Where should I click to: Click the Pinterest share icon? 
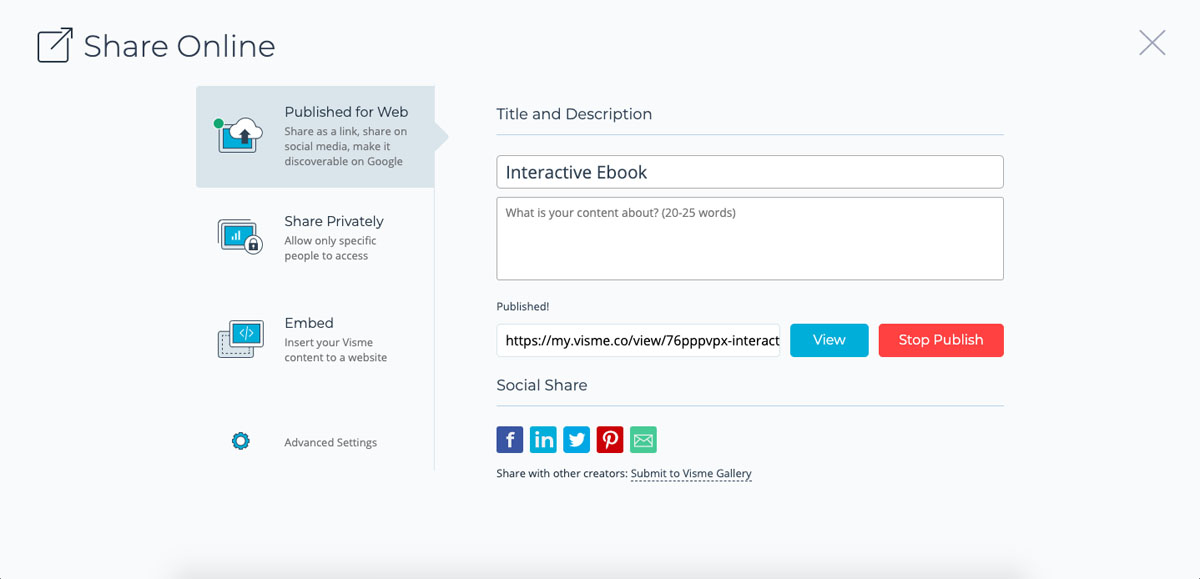coord(610,440)
